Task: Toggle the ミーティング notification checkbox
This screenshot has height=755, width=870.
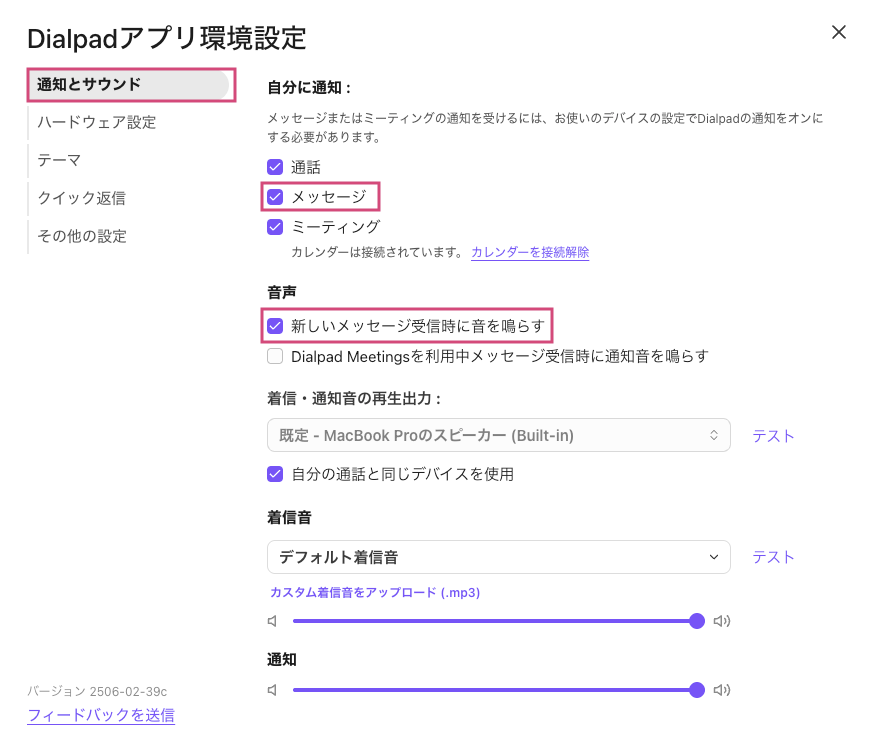Action: coord(275,227)
